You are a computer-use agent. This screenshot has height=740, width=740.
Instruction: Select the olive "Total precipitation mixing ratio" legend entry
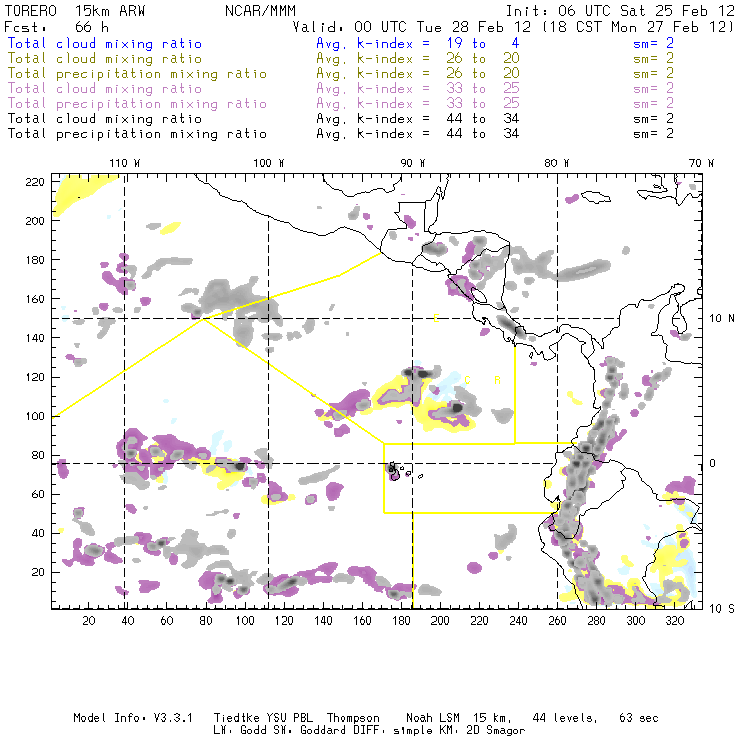[x=137, y=74]
